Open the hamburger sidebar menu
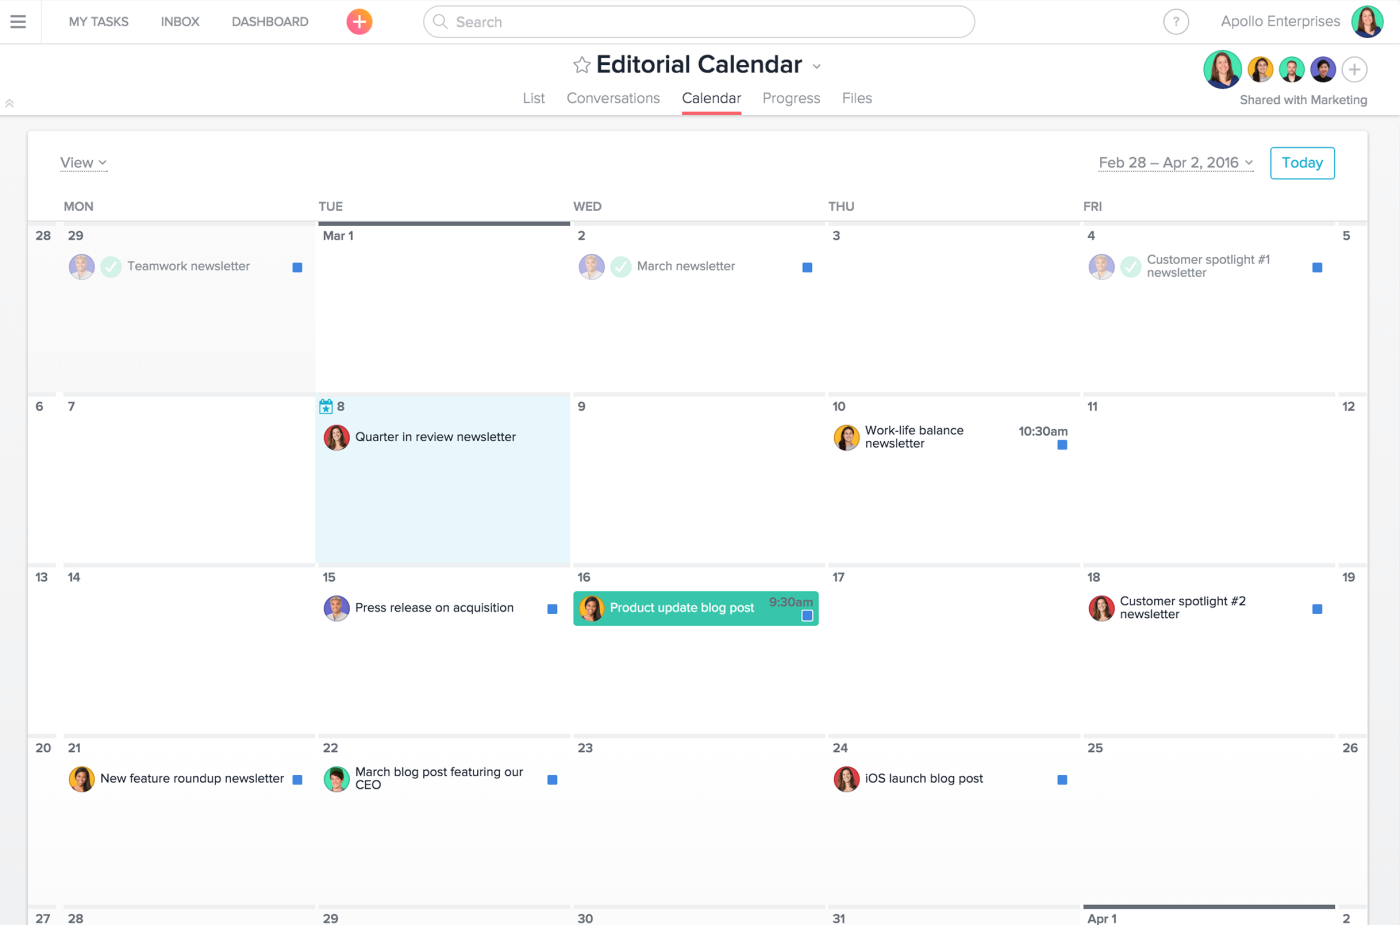 click(x=18, y=21)
